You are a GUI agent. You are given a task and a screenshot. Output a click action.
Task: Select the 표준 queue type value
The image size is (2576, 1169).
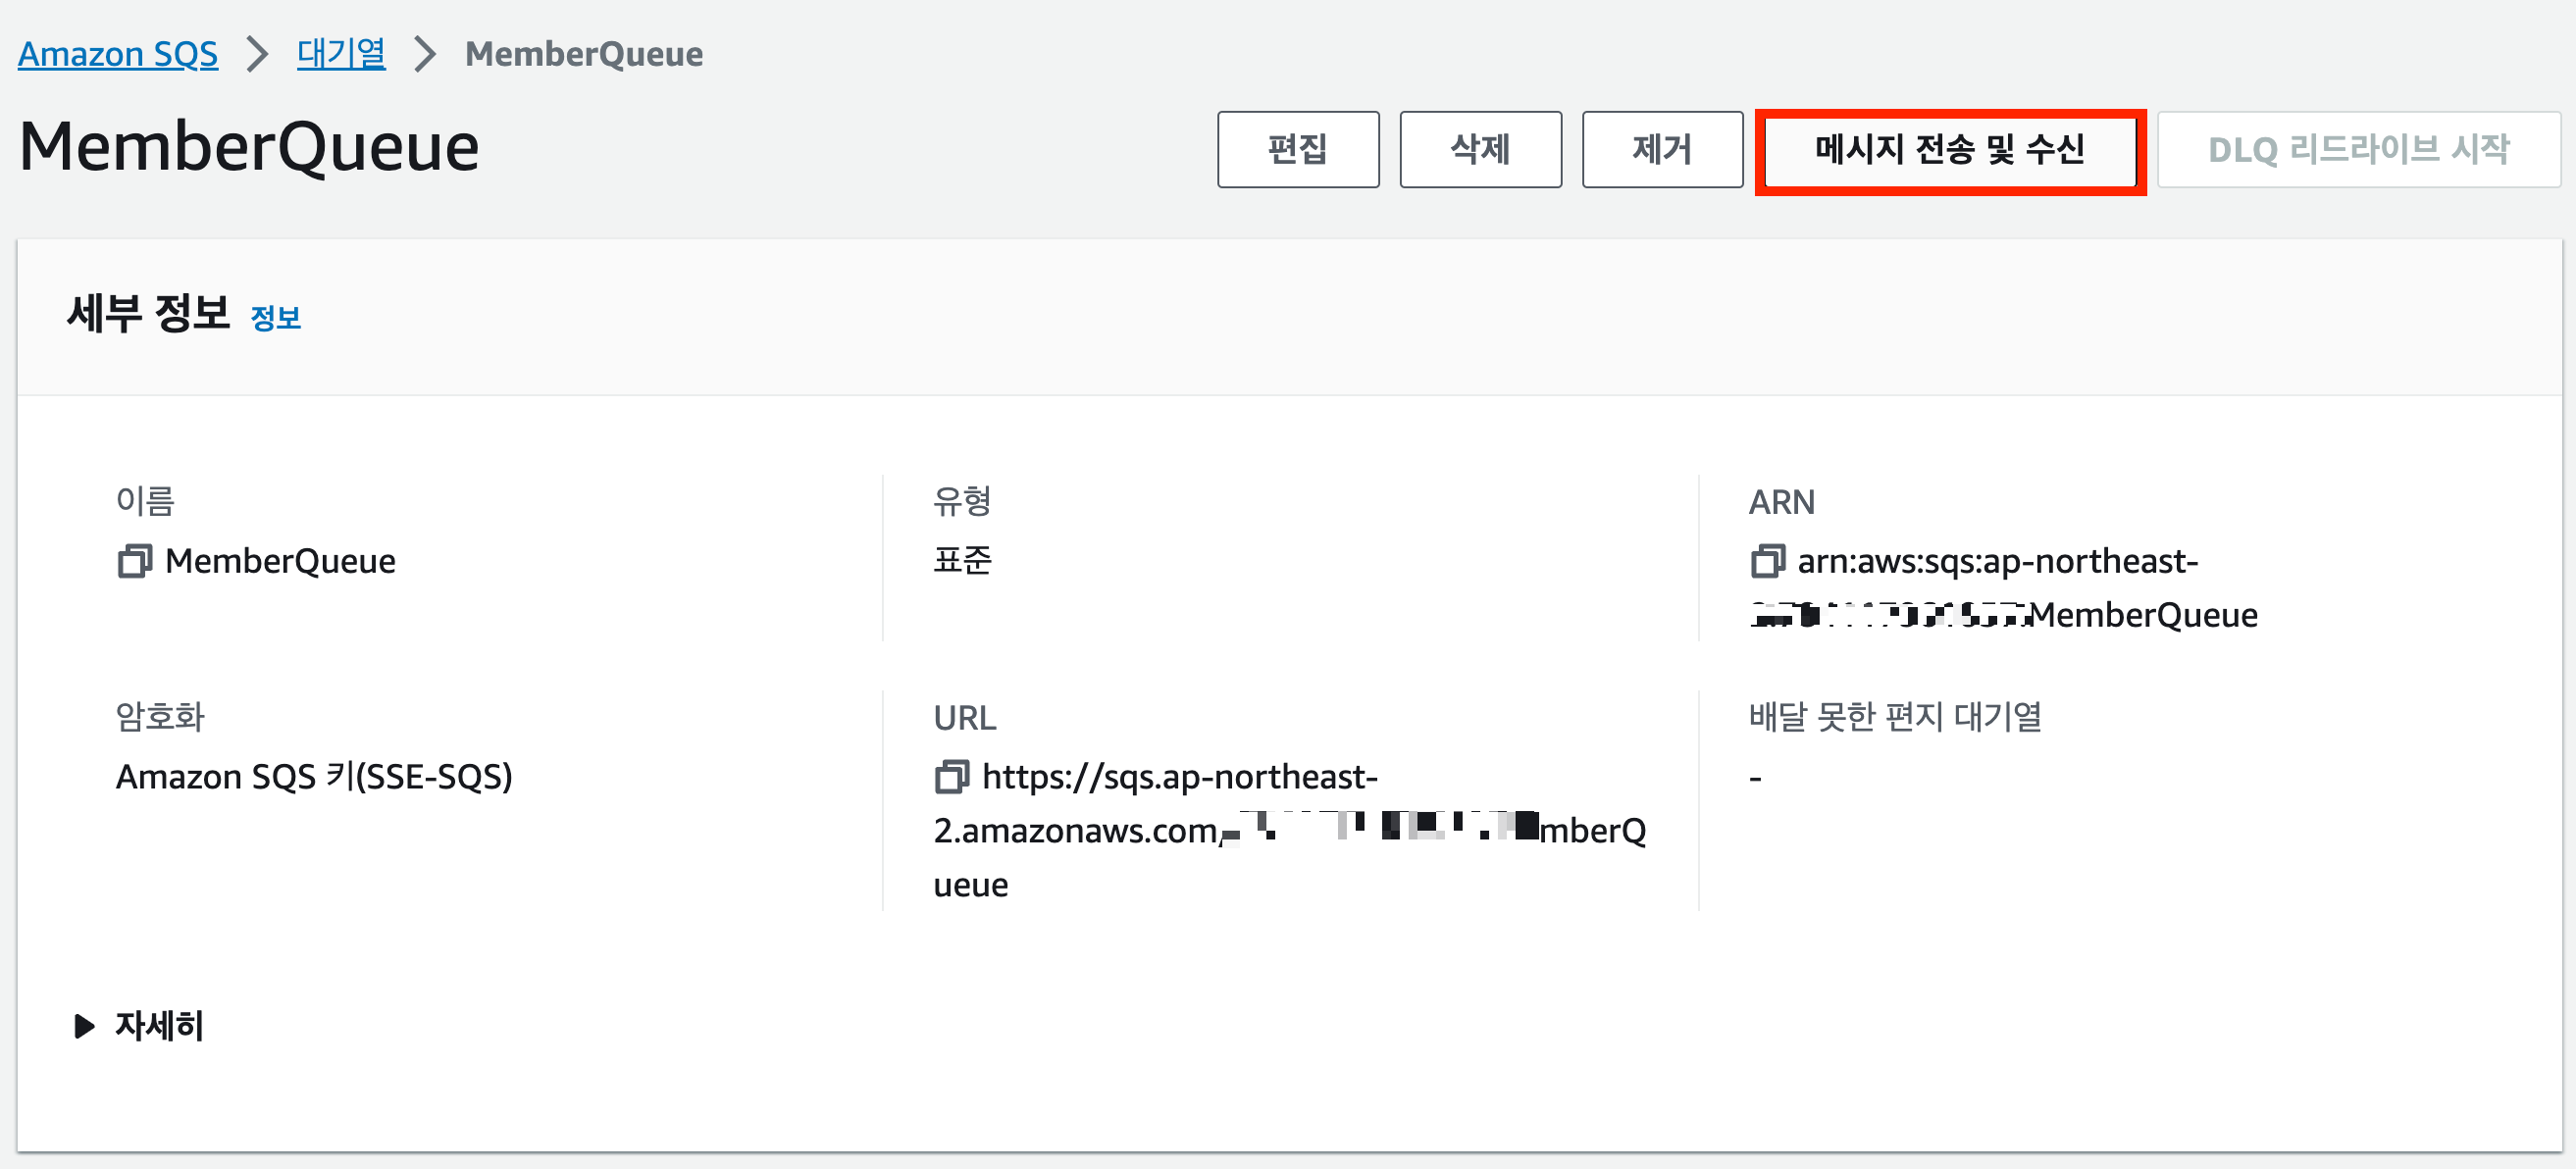pos(963,561)
